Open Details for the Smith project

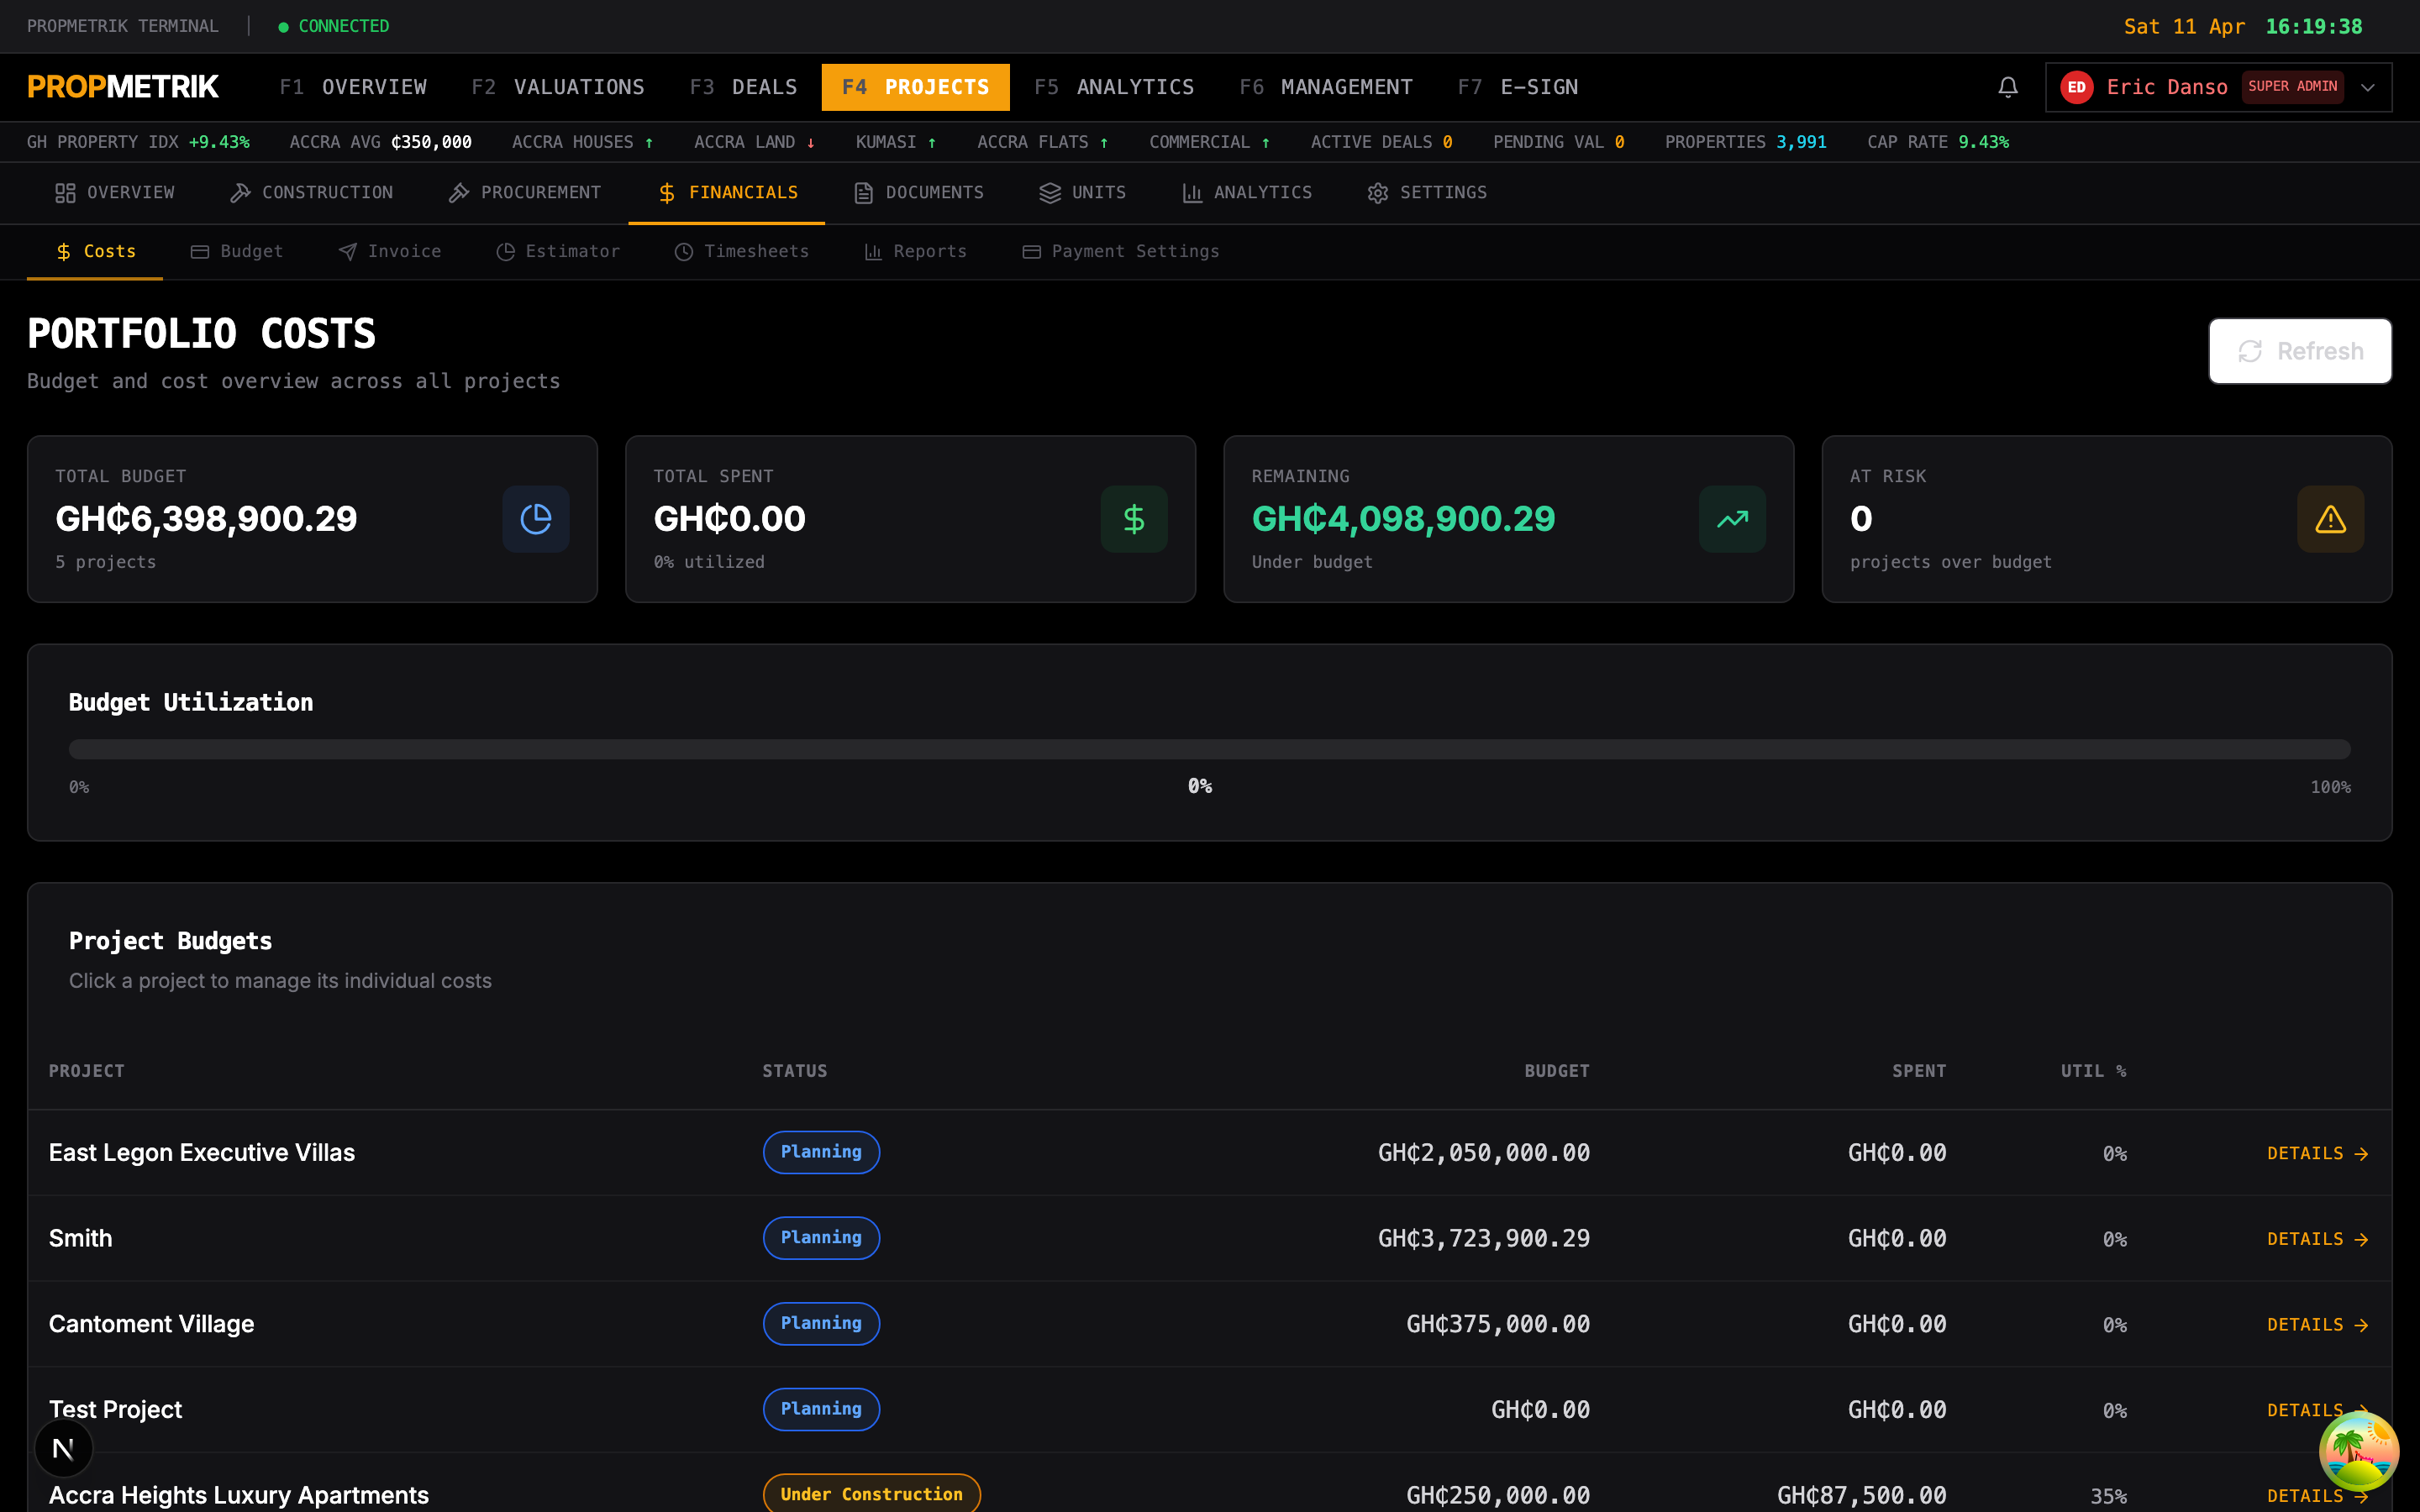tap(2317, 1239)
